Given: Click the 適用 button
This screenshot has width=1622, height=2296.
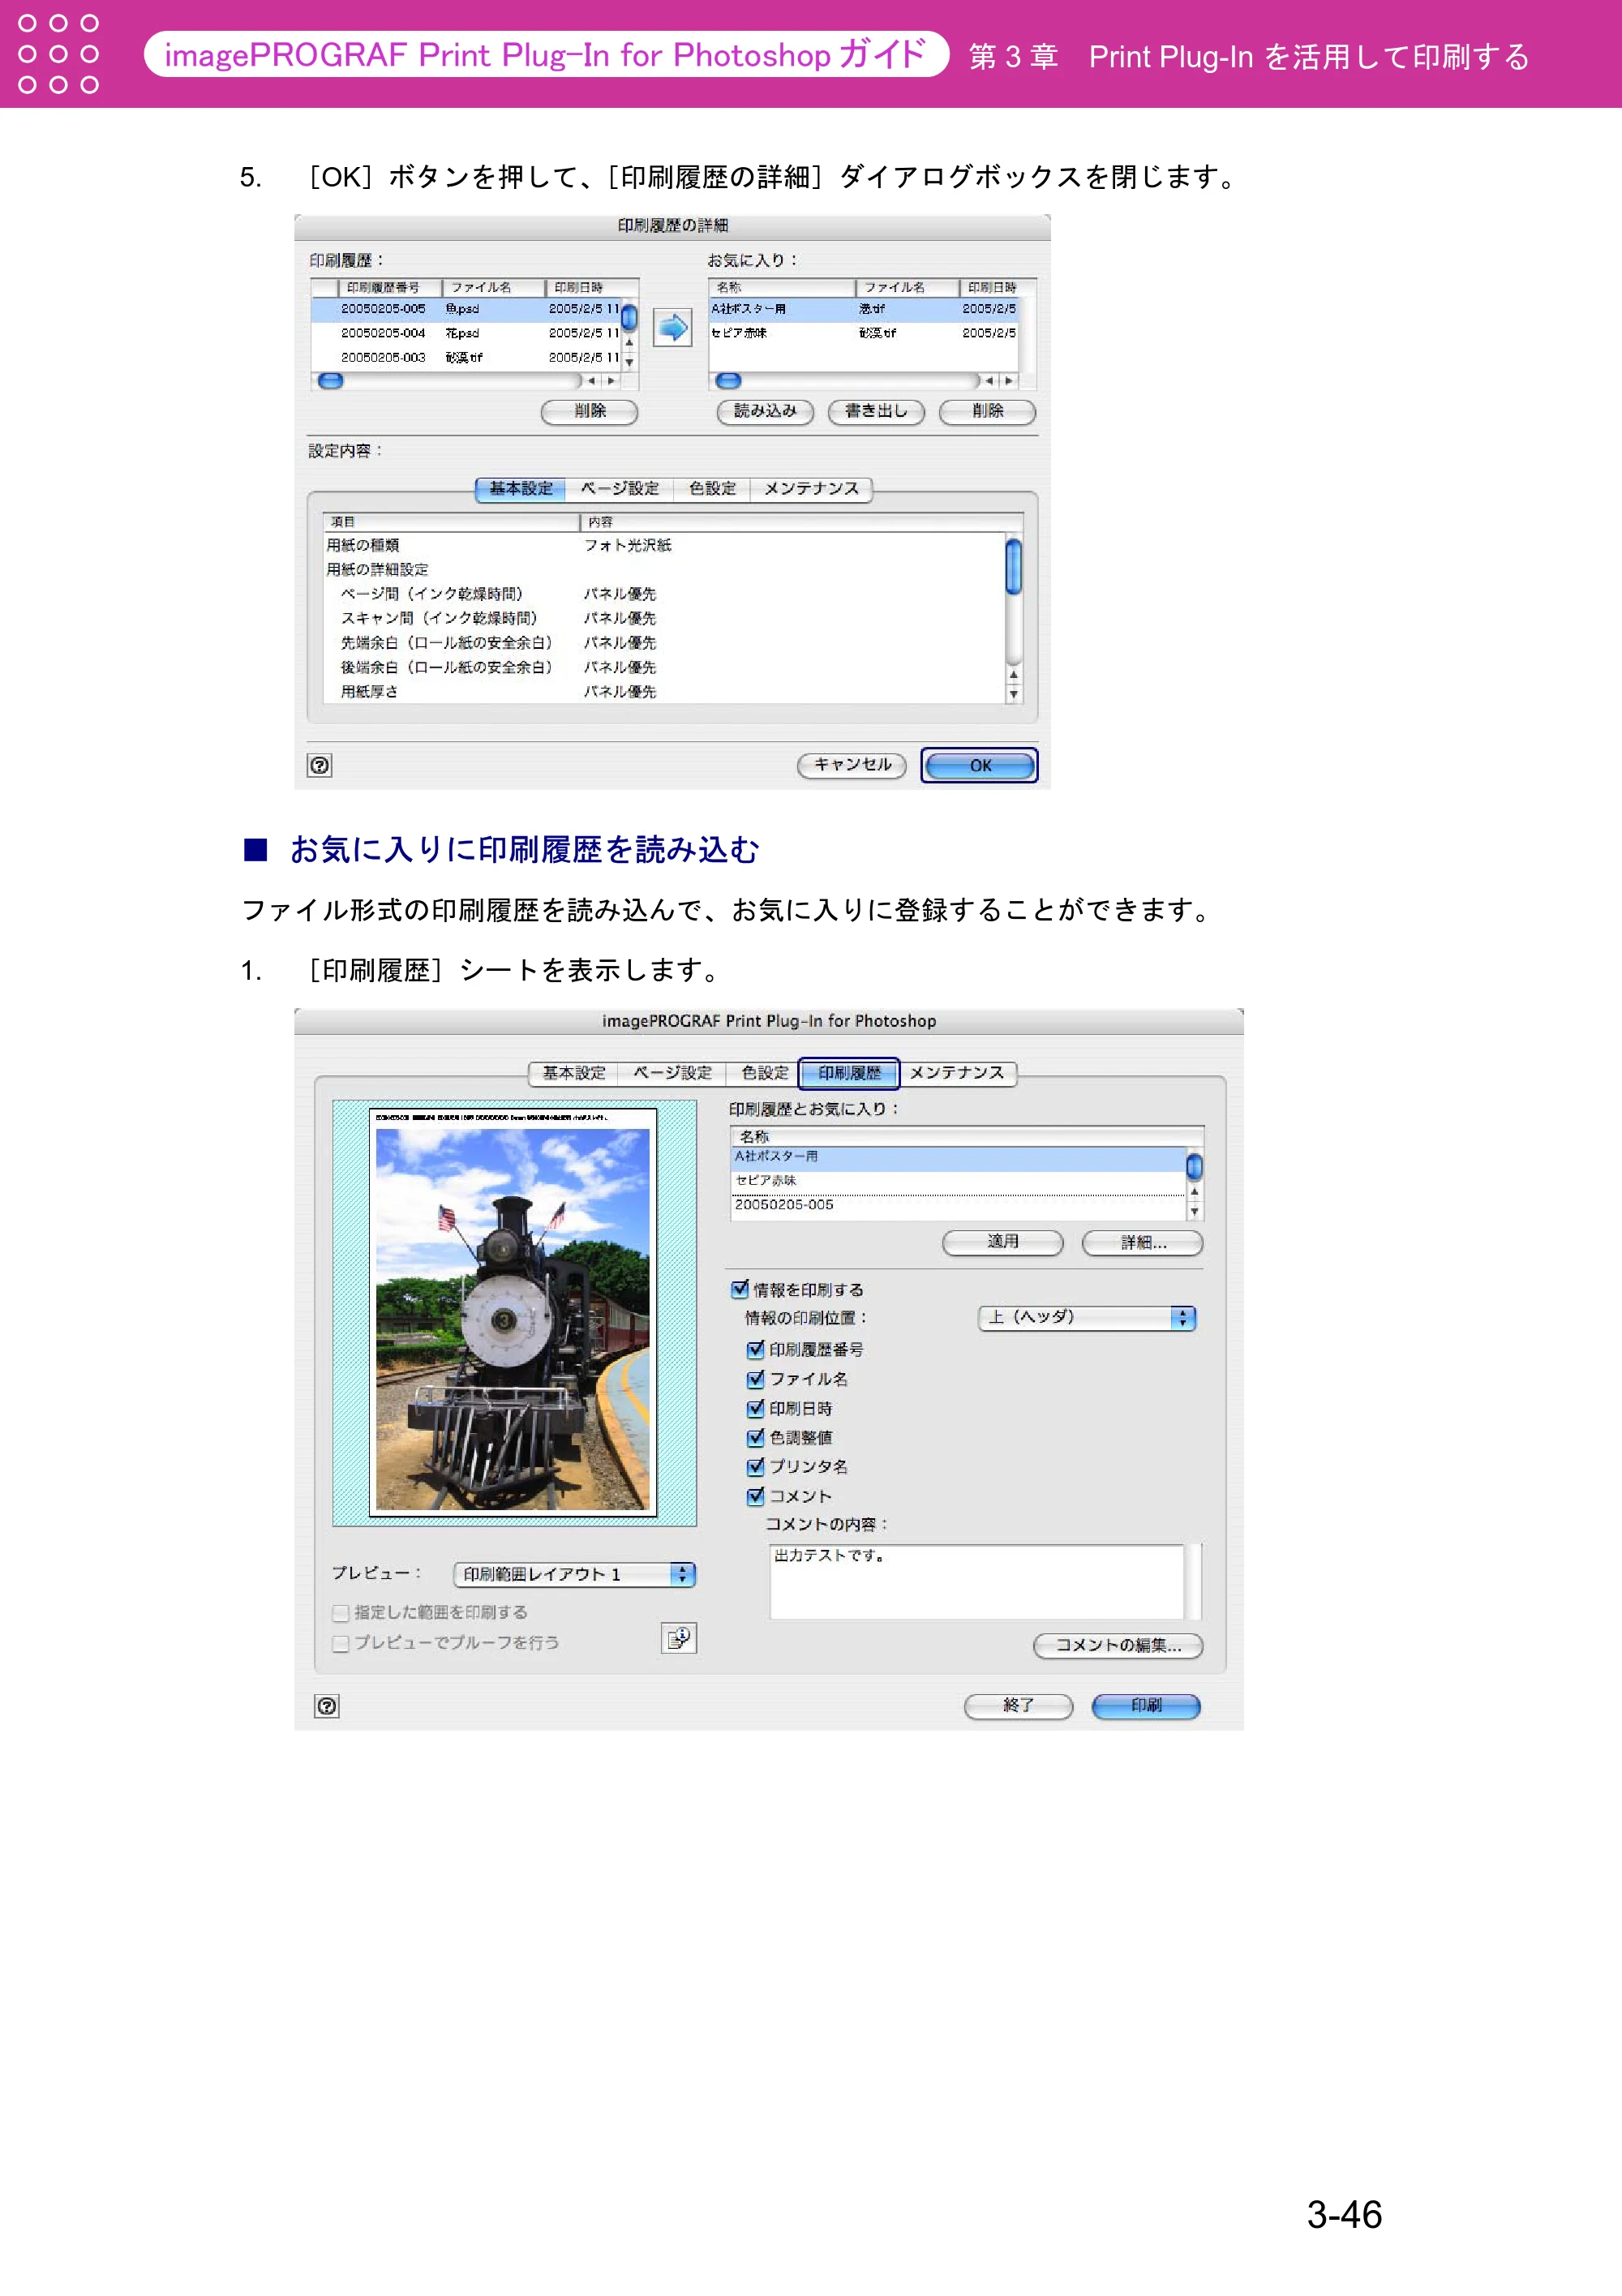Looking at the screenshot, I should click(1003, 1242).
